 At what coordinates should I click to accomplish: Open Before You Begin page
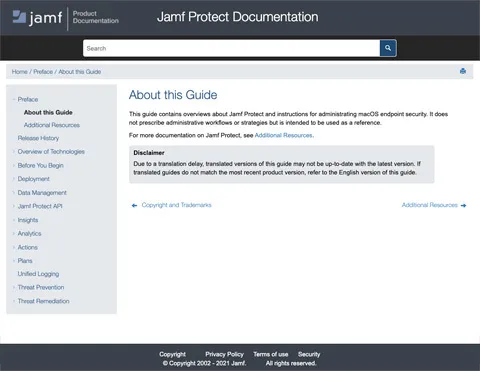point(40,165)
